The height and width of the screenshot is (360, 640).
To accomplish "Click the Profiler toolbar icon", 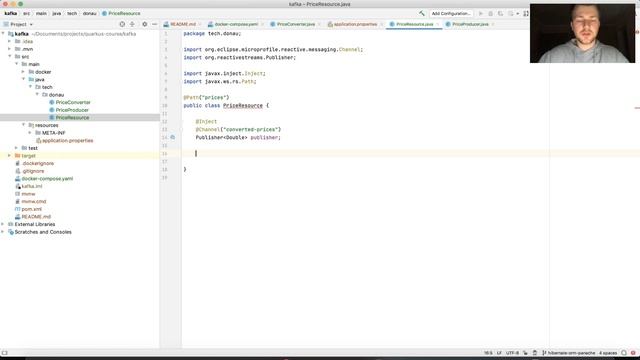I will pos(510,13).
